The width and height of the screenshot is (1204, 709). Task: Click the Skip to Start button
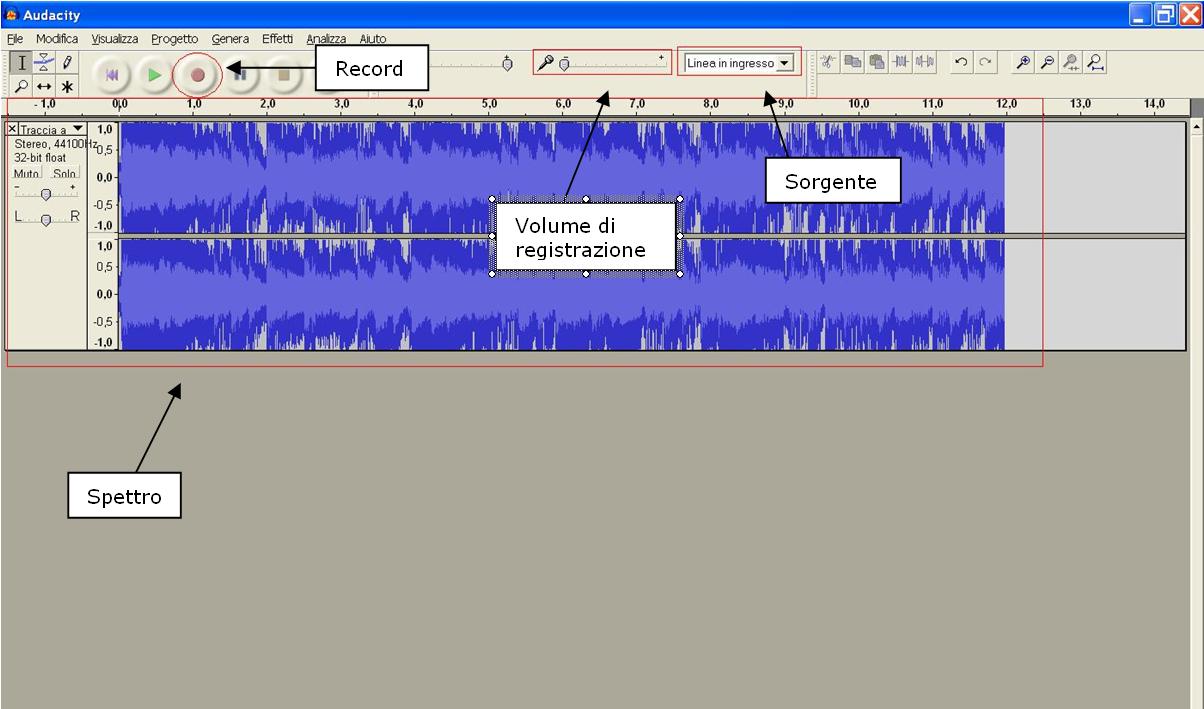pos(113,75)
